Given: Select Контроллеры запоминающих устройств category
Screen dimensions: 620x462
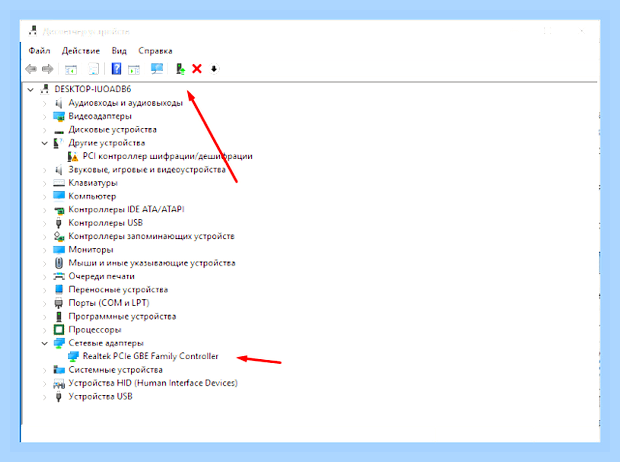Looking at the screenshot, I should pos(151,236).
